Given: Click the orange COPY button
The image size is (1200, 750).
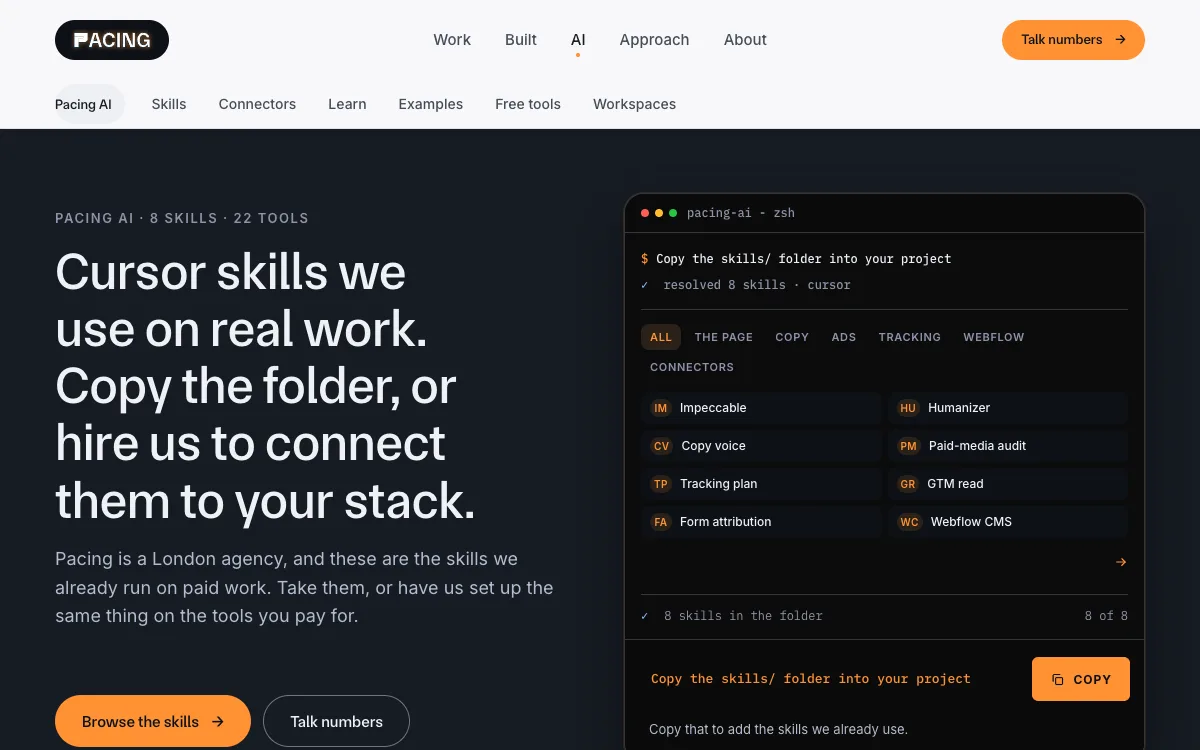Looking at the screenshot, I should point(1081,679).
